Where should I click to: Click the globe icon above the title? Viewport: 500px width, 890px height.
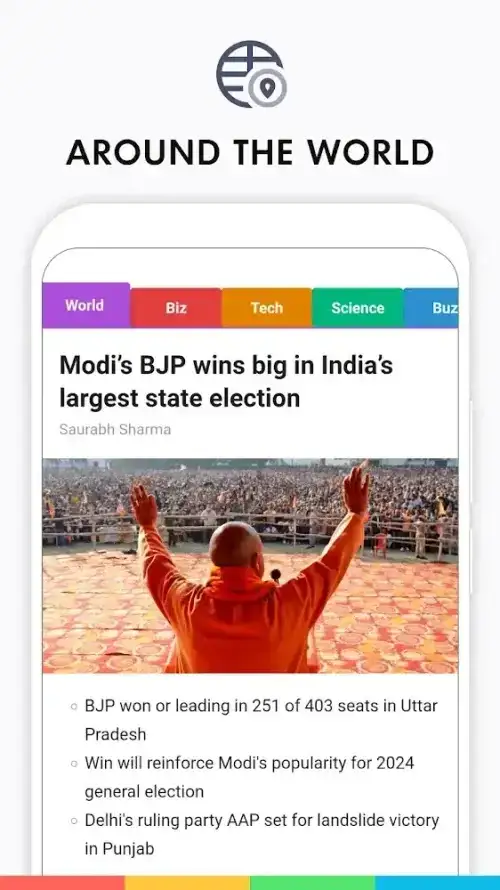pyautogui.click(x=250, y=74)
